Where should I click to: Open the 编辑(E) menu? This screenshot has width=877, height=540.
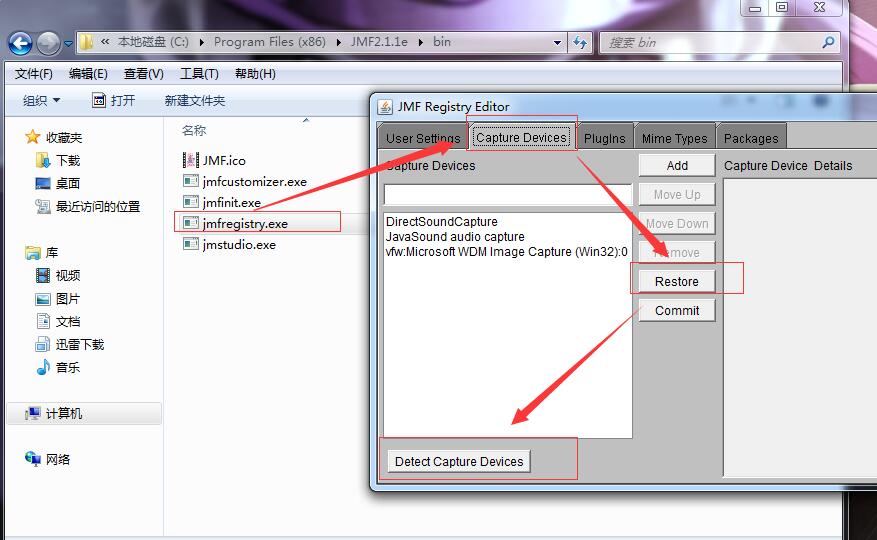coord(88,74)
